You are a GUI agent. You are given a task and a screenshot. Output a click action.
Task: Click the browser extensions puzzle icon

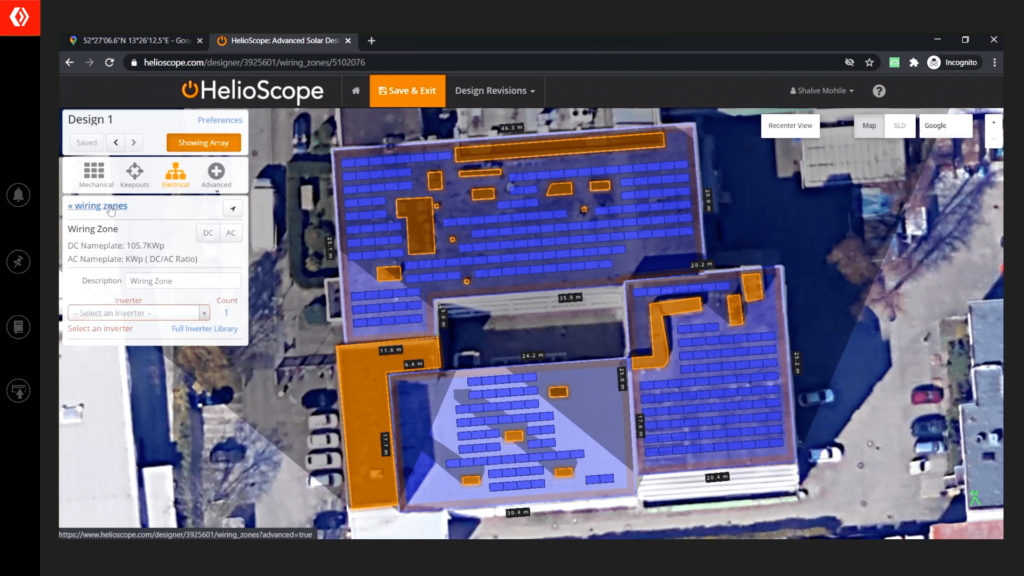point(913,61)
